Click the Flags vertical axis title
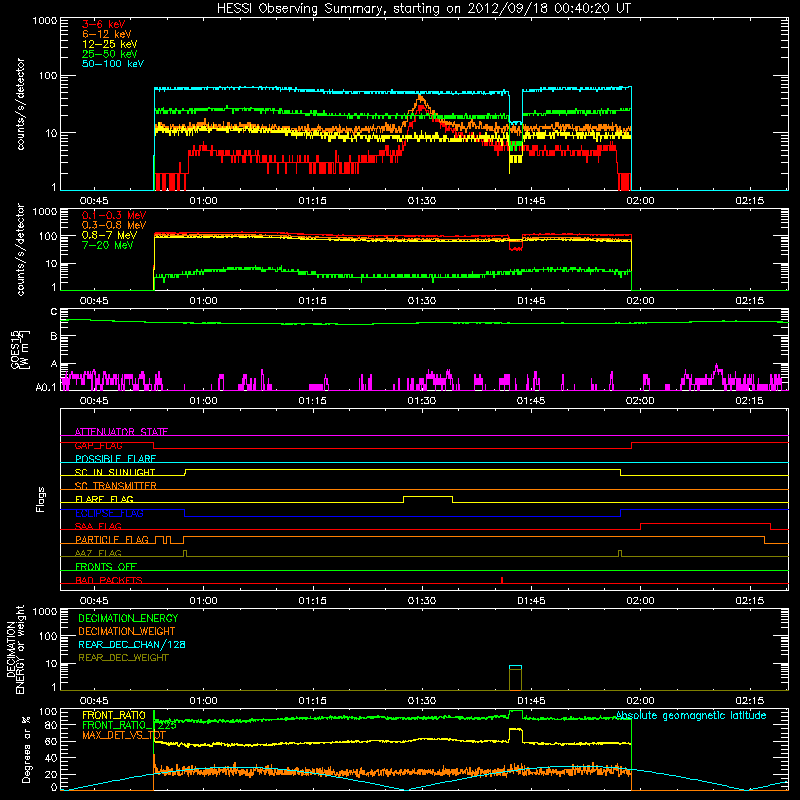This screenshot has height=800, width=800. (x=41, y=499)
